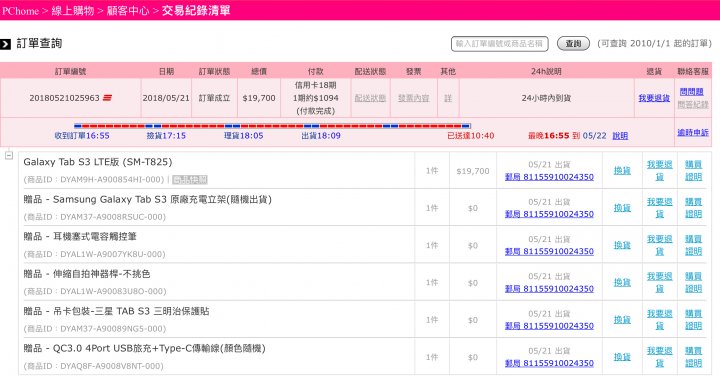Open tracking number link for Galaxy Tab S3 LTE
The image size is (720, 377).
pos(549,177)
